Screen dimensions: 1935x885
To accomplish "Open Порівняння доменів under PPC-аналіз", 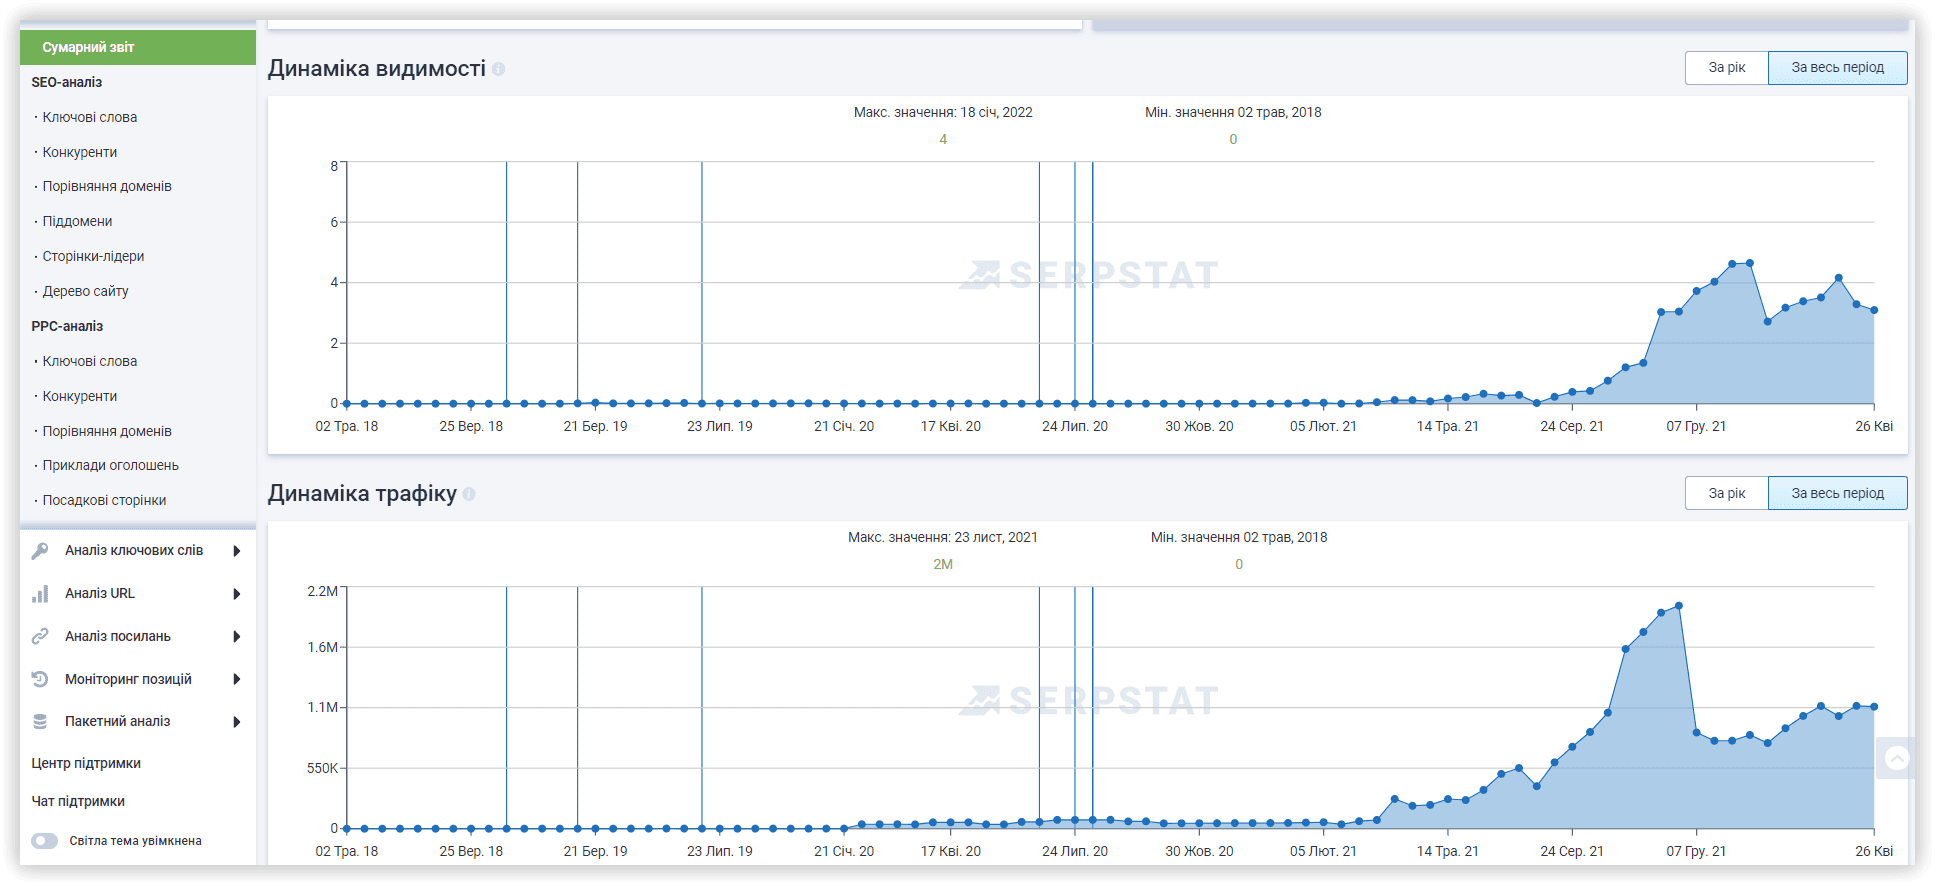I will tap(107, 431).
